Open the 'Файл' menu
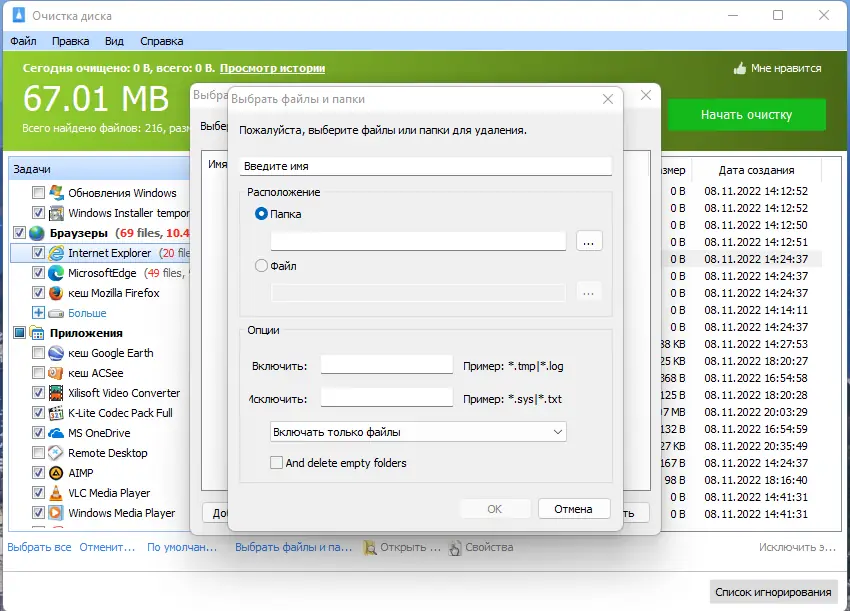Image resolution: width=850 pixels, height=611 pixels. [23, 41]
